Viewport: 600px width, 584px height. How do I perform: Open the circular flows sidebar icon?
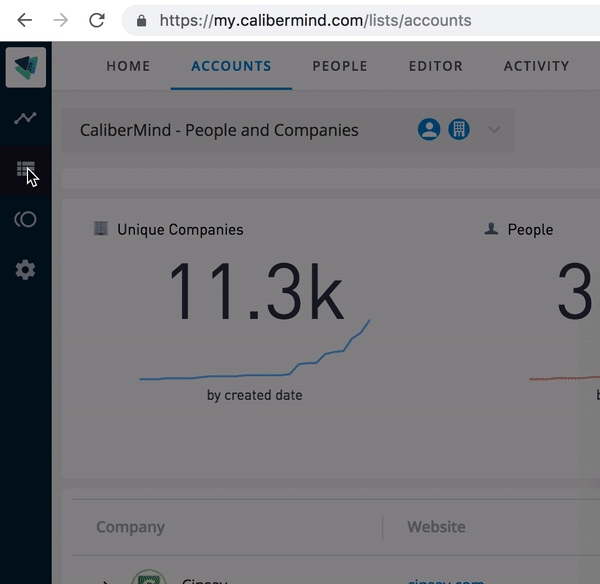pyautogui.click(x=25, y=219)
